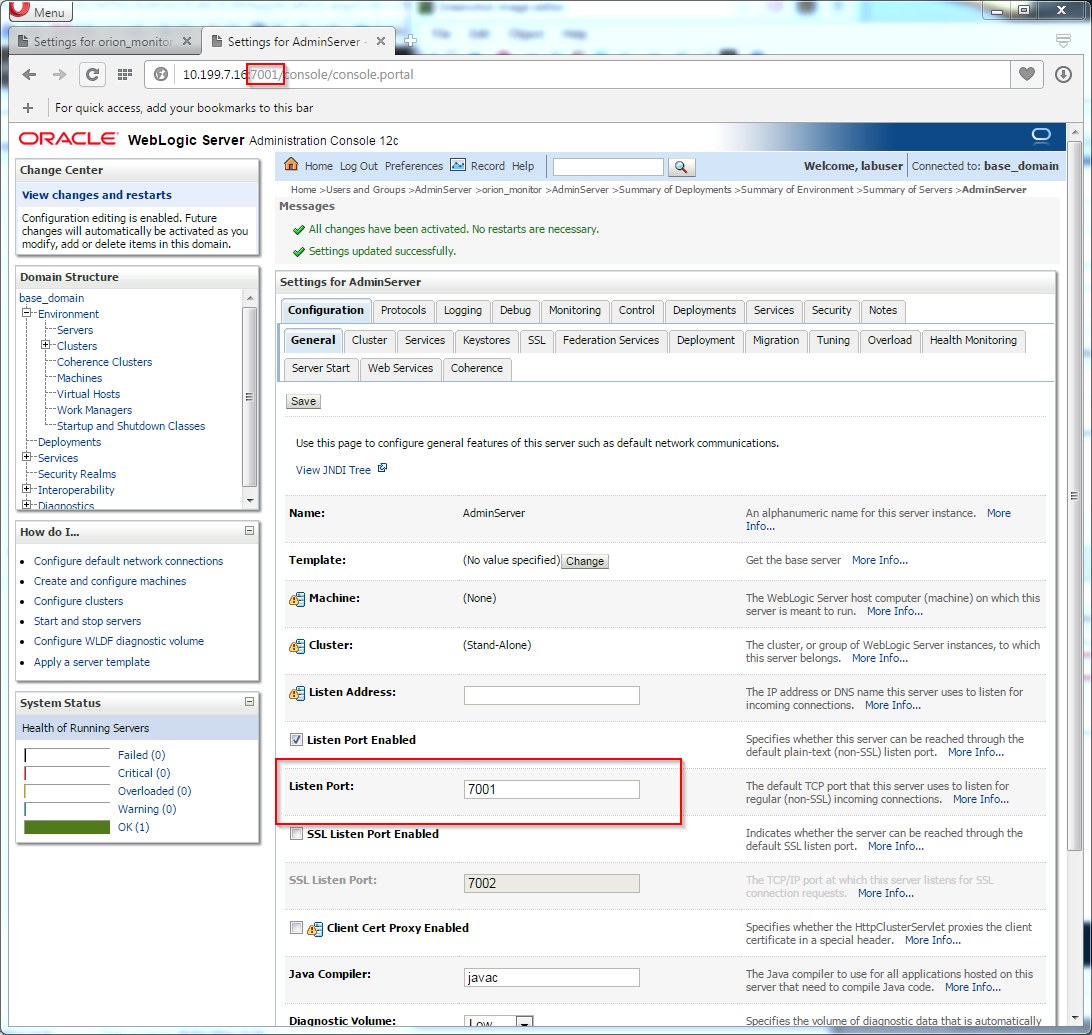The image size is (1092, 1035).
Task: Open Preferences in console toolbar
Action: pos(414,166)
